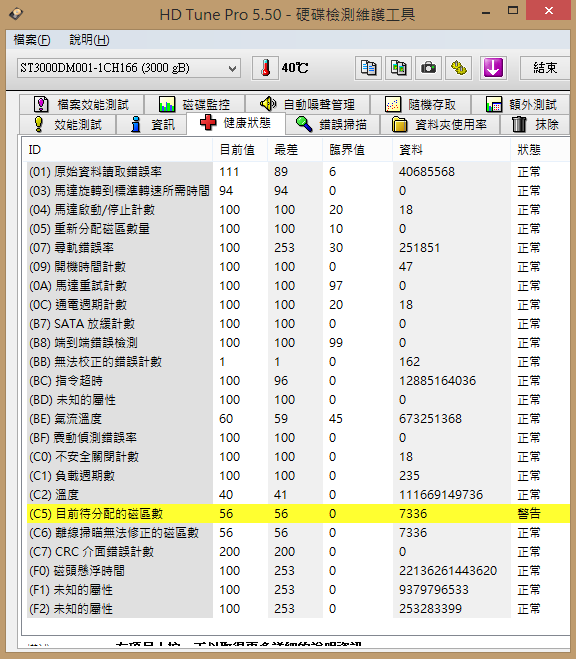Select row (03) 馬達旋轉到標準轉速所需時間
Viewport: 576px width, 659px height.
(298, 191)
